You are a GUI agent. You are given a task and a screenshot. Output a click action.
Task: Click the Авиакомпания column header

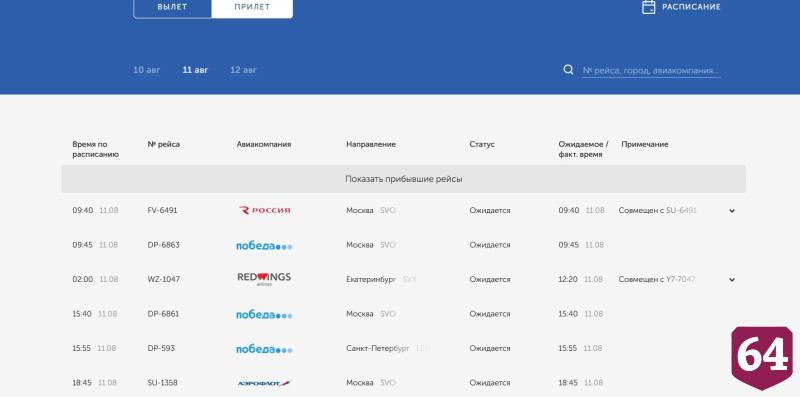tap(264, 144)
